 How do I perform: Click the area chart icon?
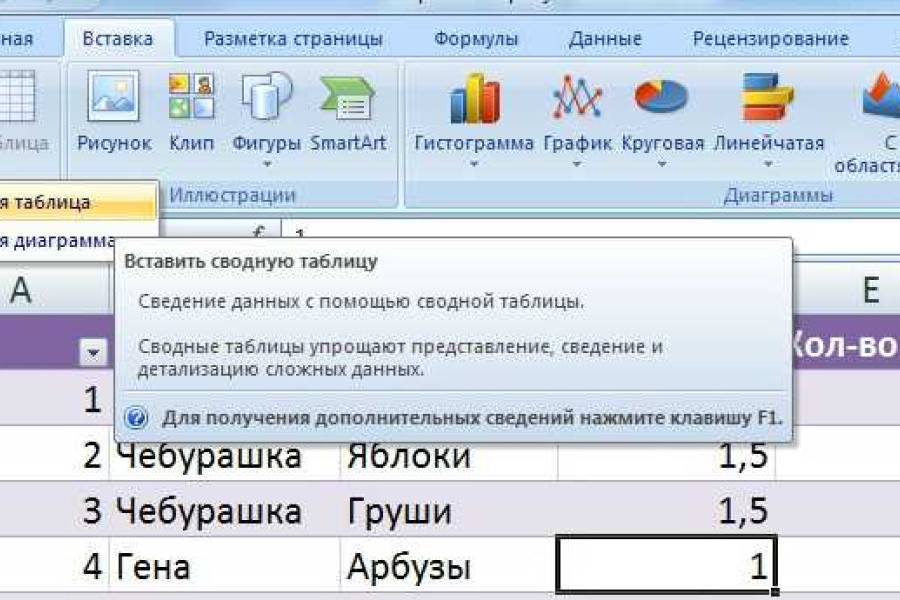click(x=878, y=99)
